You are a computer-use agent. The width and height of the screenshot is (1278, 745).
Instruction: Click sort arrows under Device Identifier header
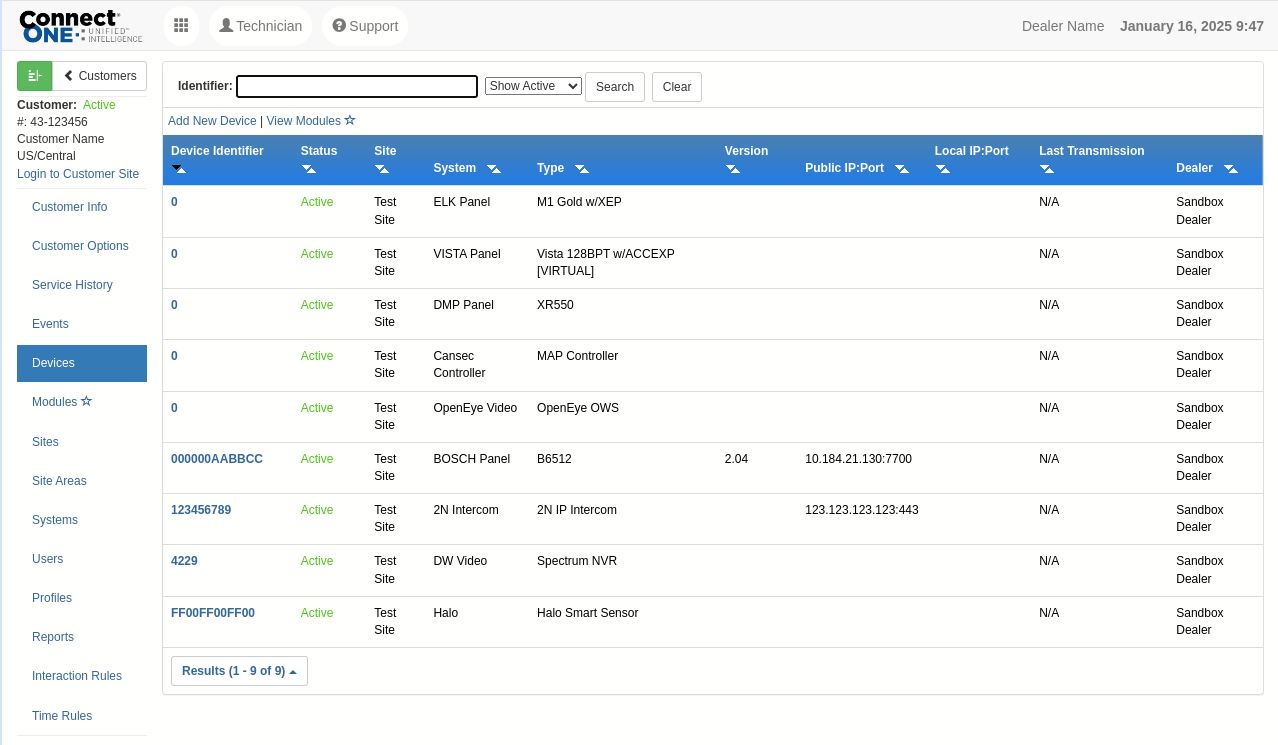pyautogui.click(x=179, y=168)
